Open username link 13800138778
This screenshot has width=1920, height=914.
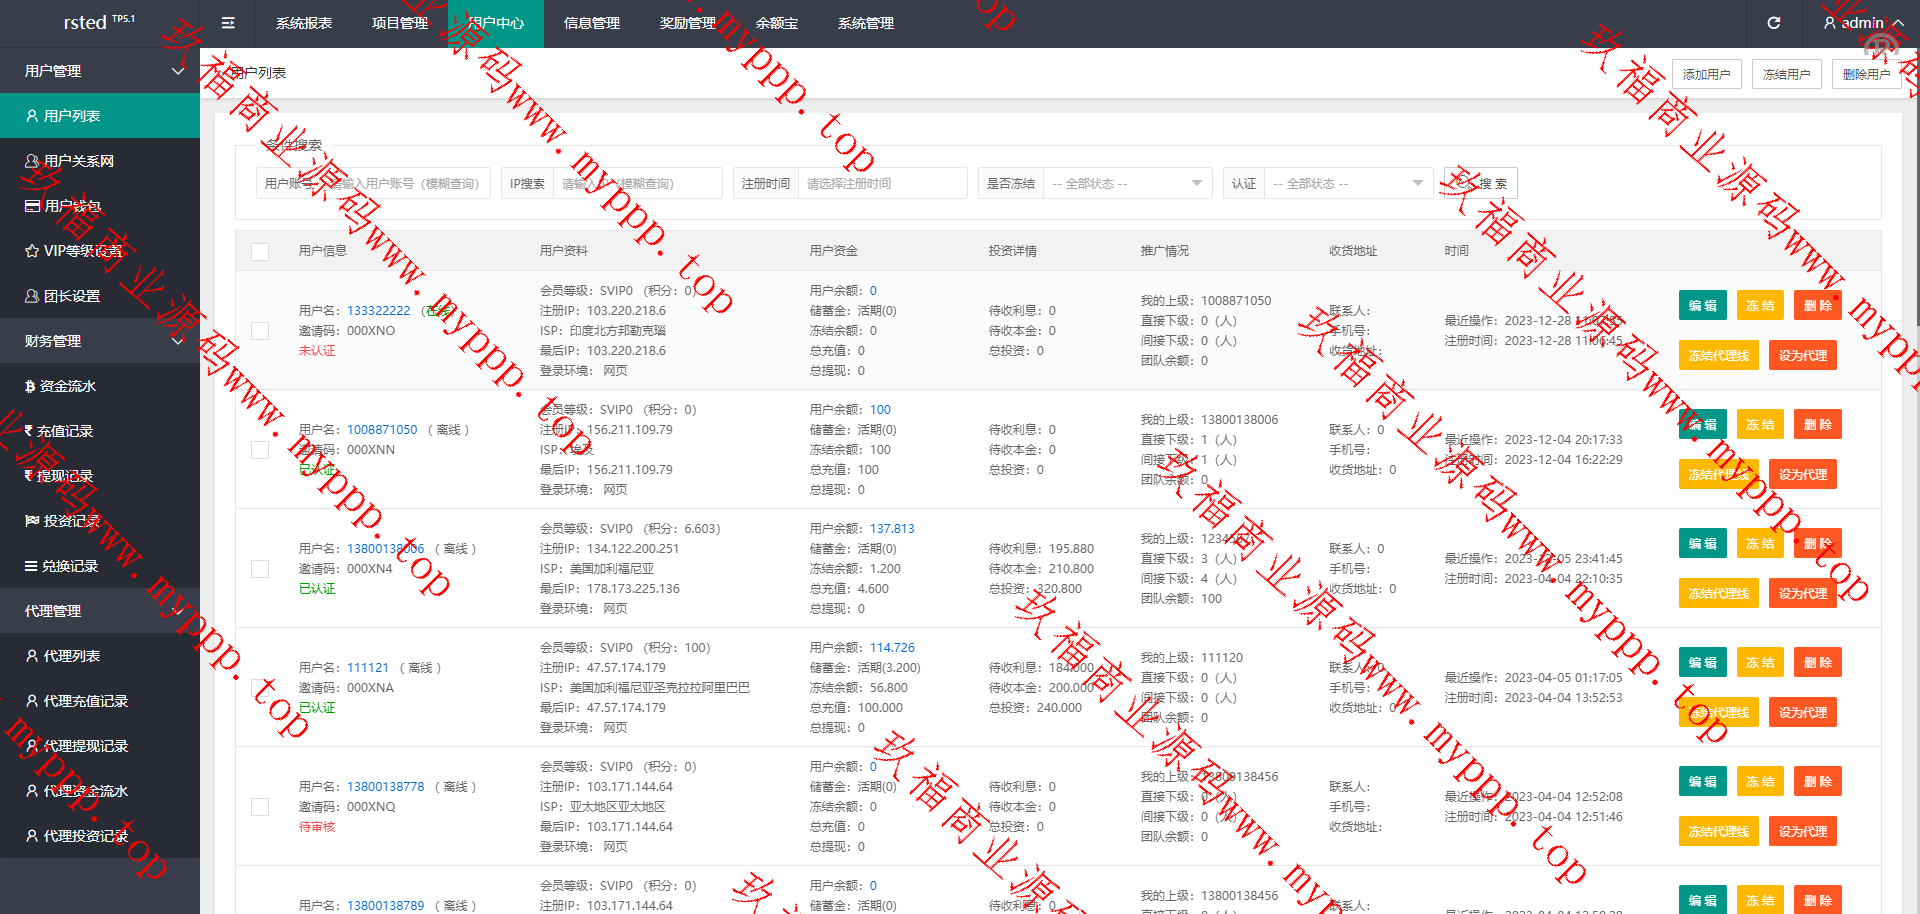[x=385, y=787]
